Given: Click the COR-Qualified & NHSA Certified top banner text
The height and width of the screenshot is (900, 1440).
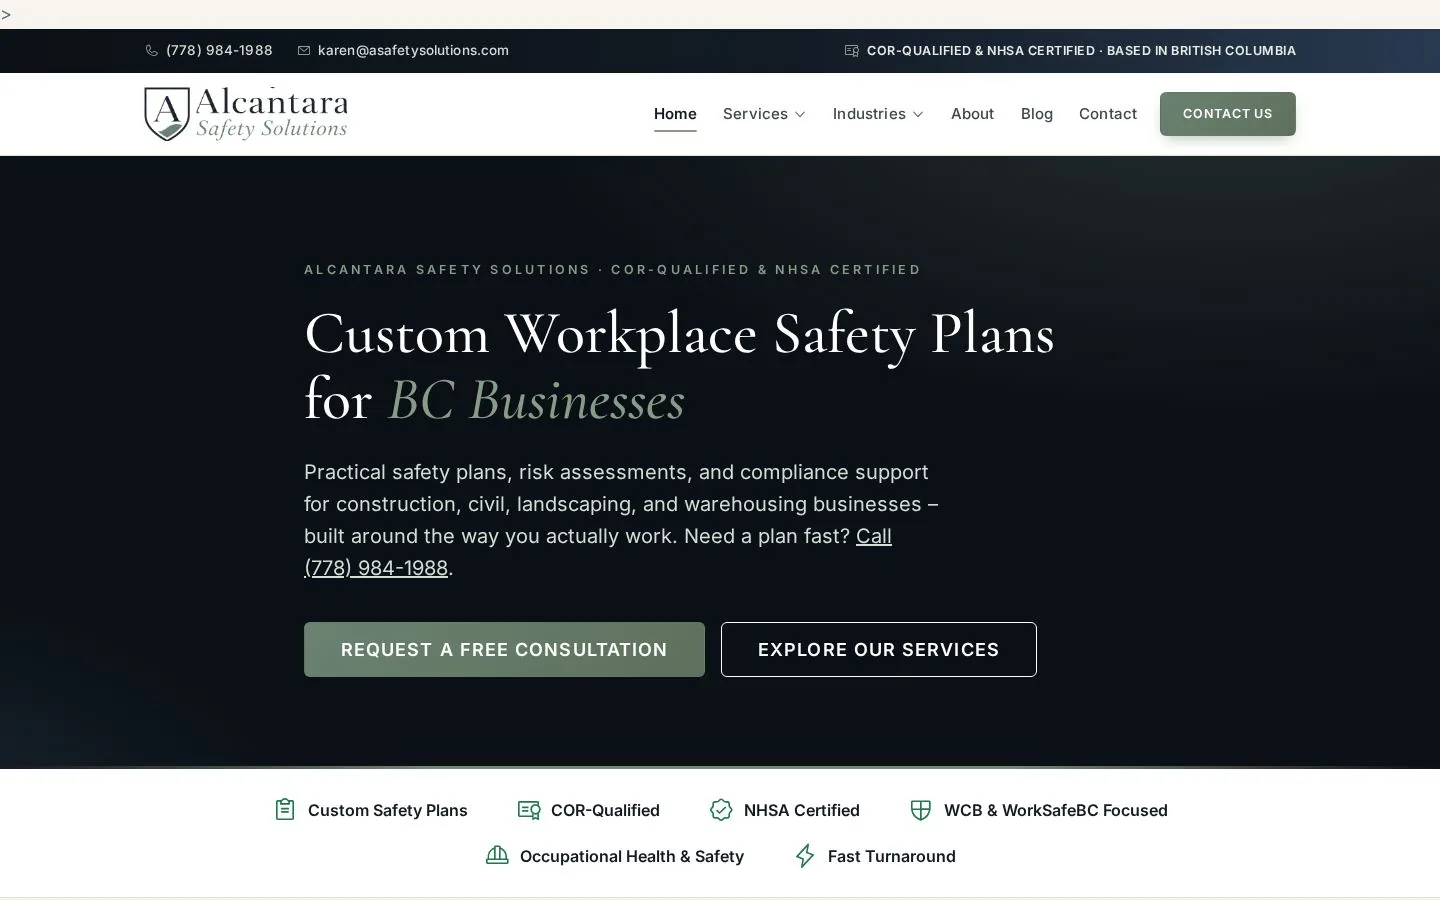Looking at the screenshot, I should [x=1081, y=51].
